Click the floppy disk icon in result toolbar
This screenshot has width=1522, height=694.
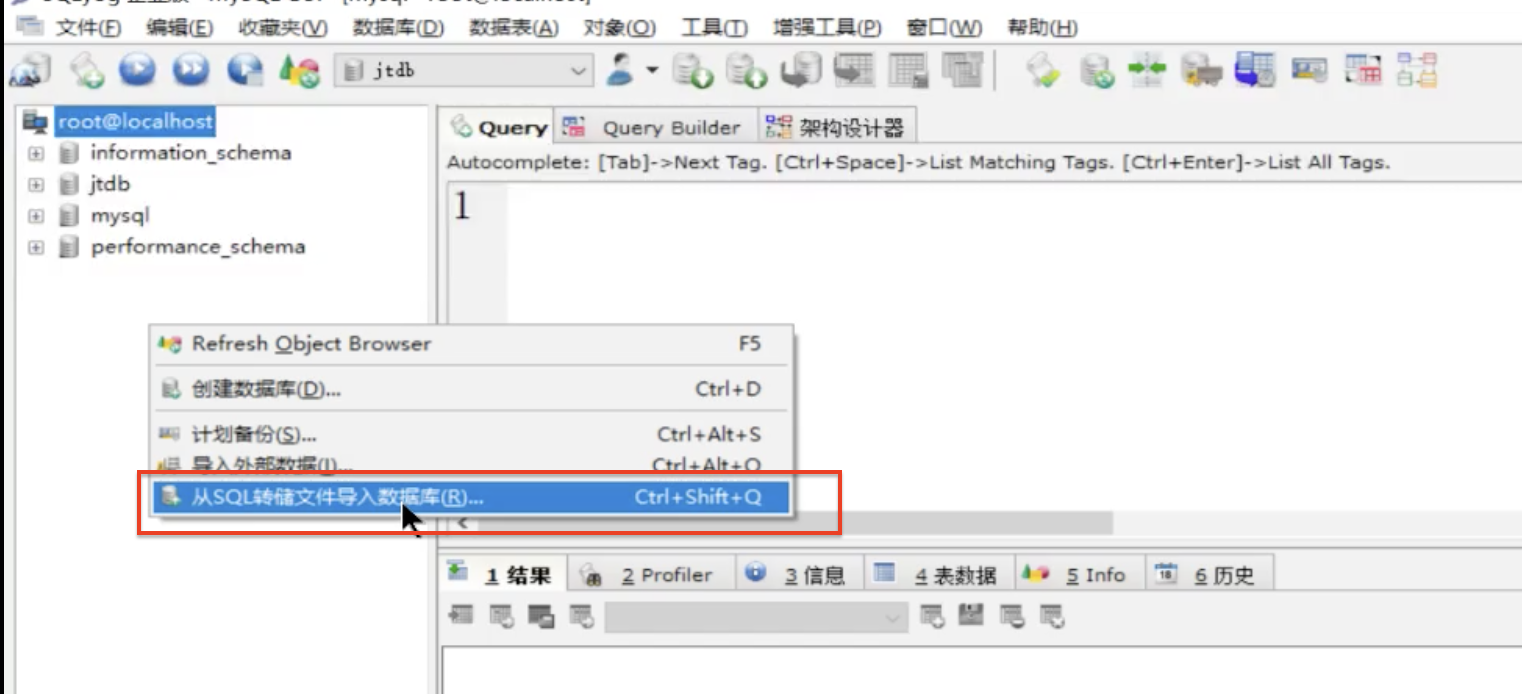click(x=971, y=617)
